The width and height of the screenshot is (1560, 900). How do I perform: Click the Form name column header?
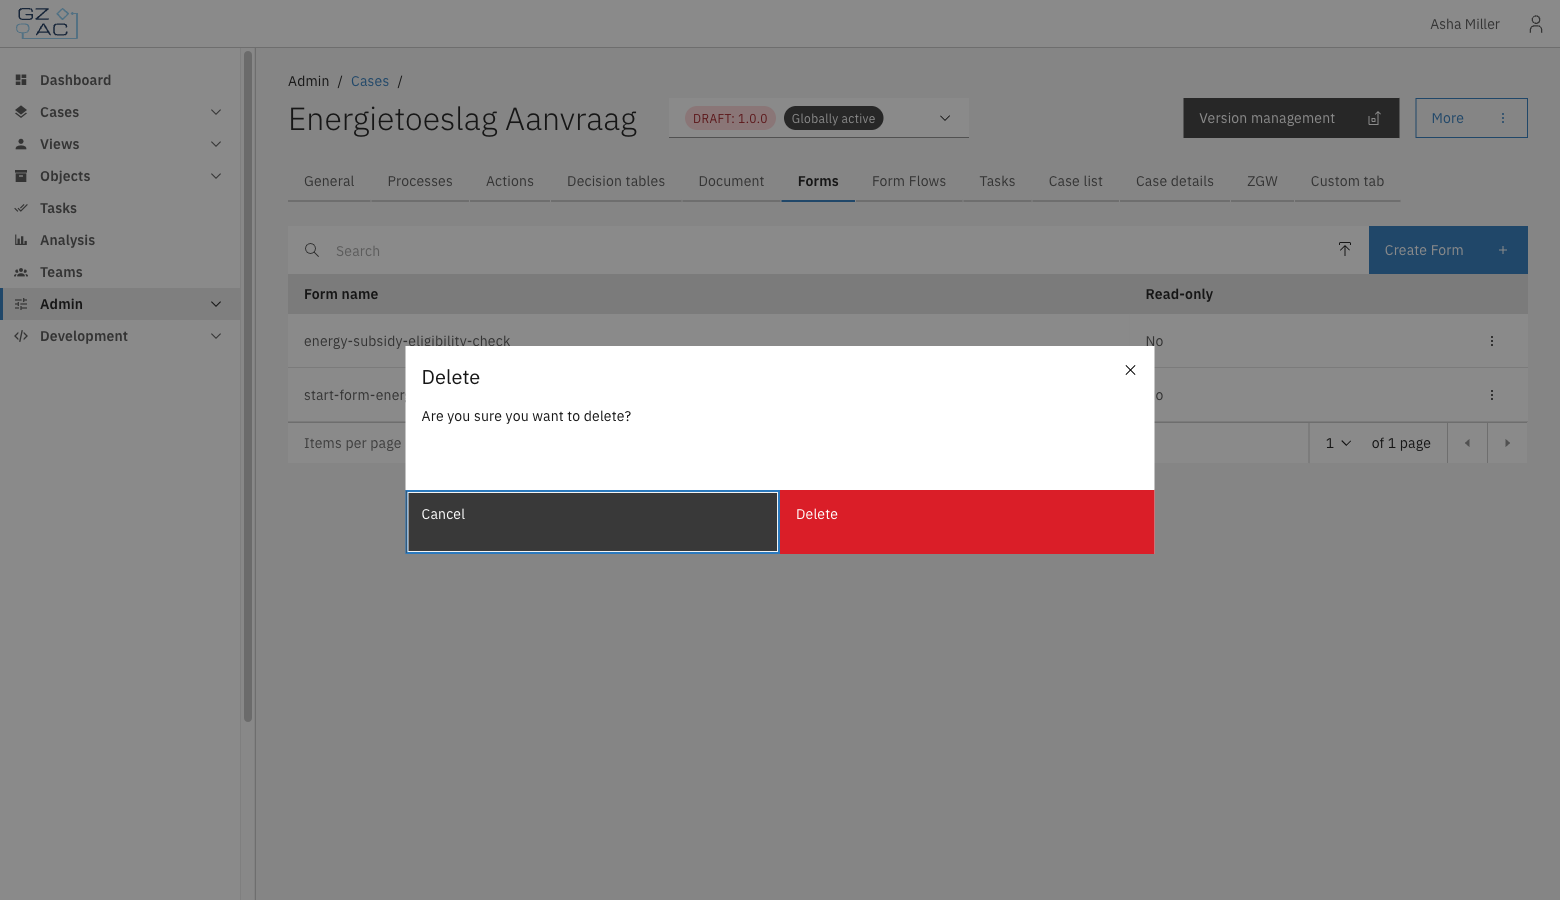[341, 294]
